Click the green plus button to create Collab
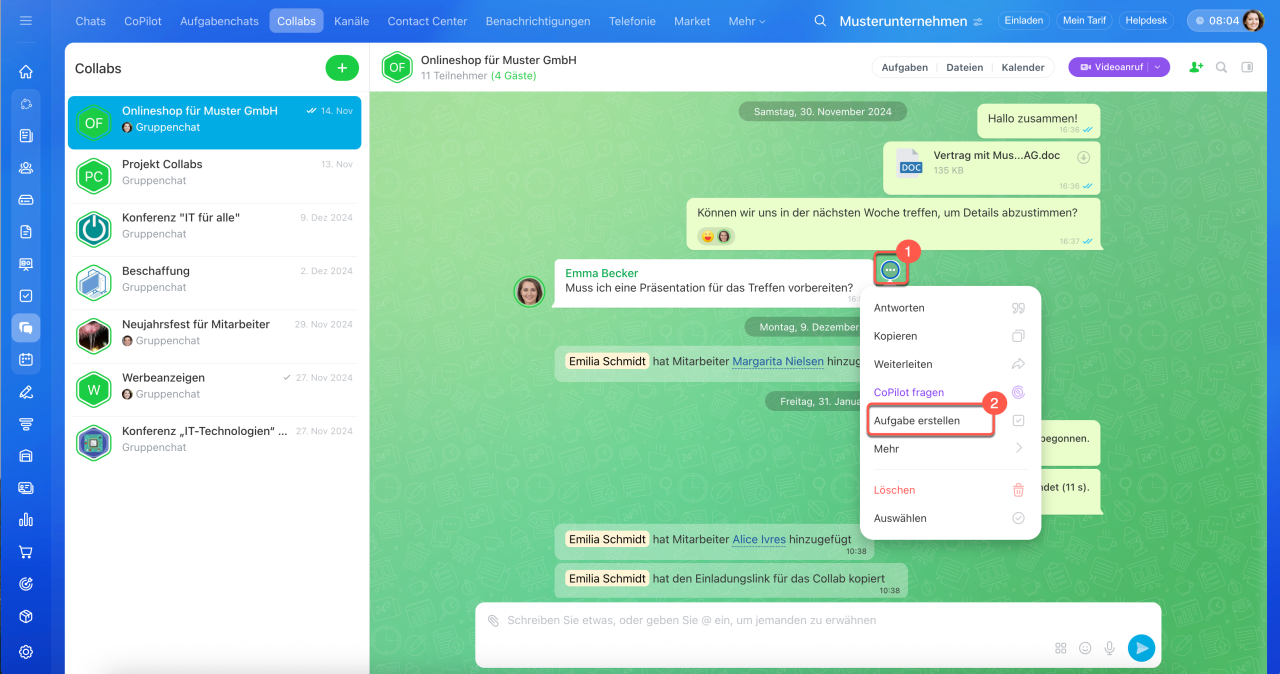The height and width of the screenshot is (674, 1280). [x=341, y=68]
